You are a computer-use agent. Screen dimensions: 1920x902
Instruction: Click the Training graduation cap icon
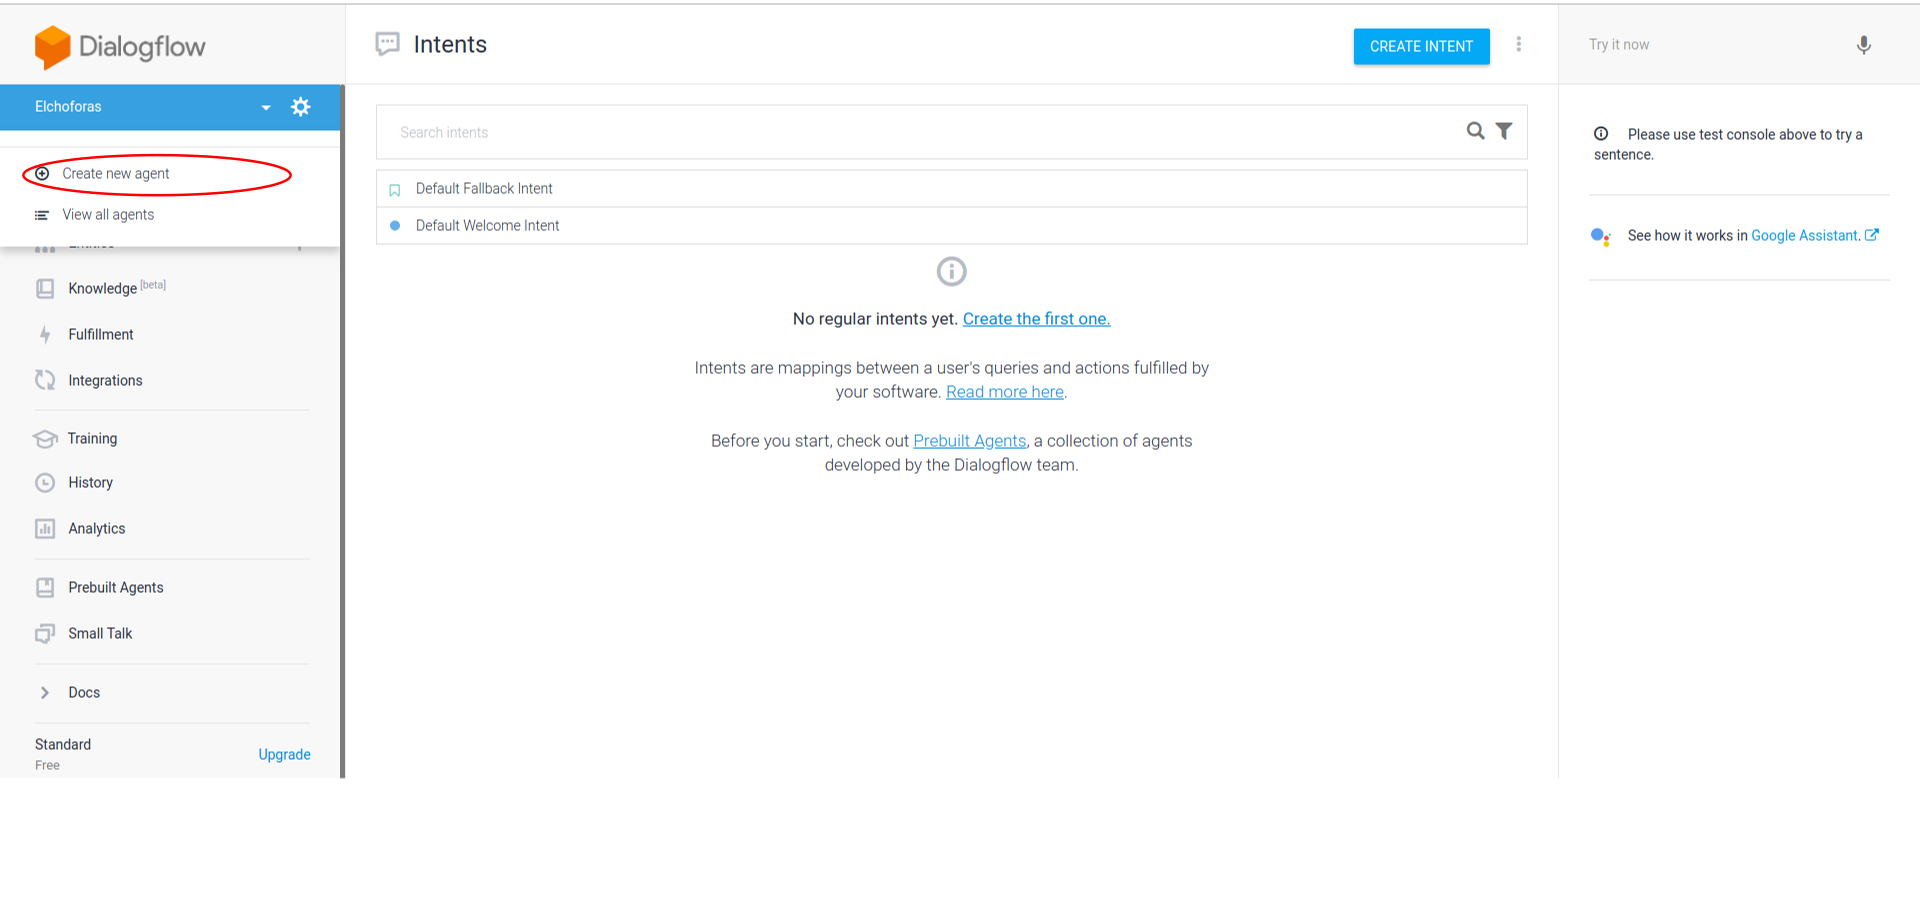45,439
